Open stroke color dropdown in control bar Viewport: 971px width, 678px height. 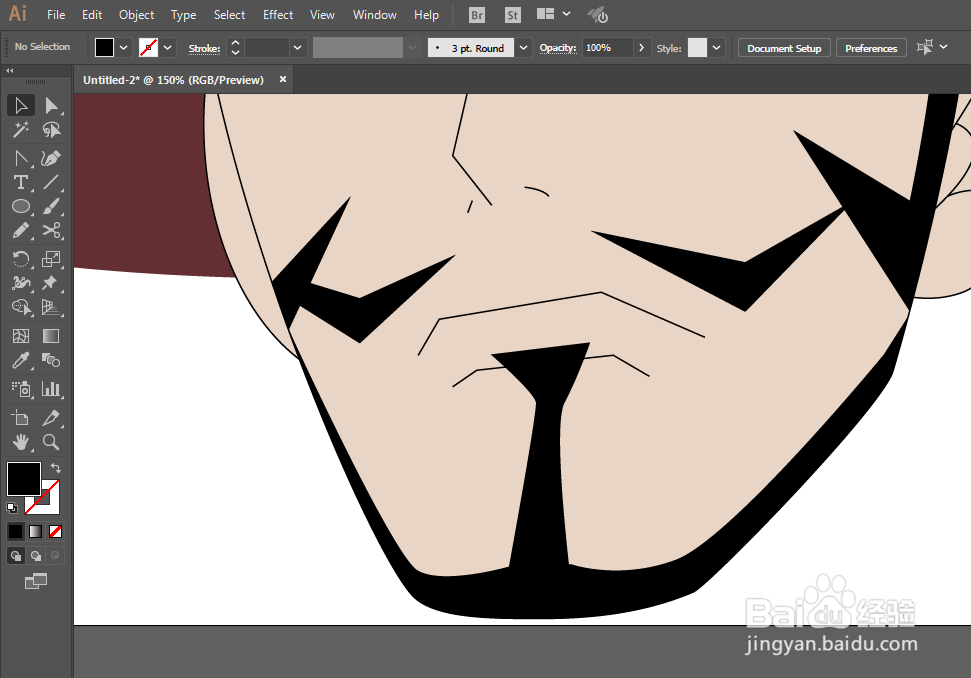[168, 48]
